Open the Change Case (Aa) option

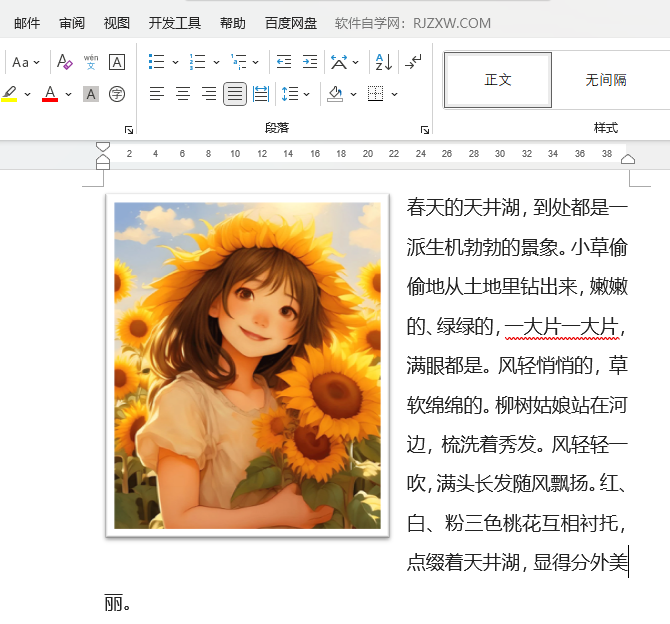point(20,62)
